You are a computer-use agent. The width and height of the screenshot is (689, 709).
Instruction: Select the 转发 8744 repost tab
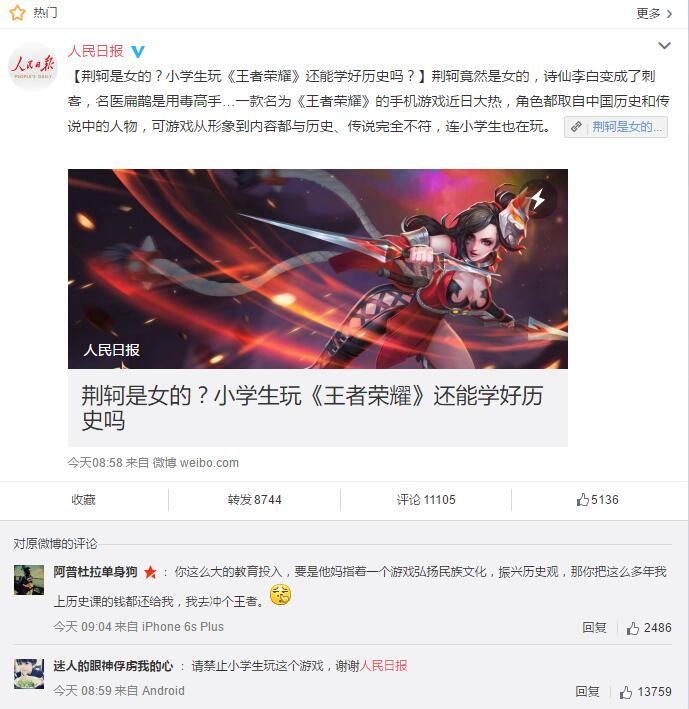click(255, 500)
